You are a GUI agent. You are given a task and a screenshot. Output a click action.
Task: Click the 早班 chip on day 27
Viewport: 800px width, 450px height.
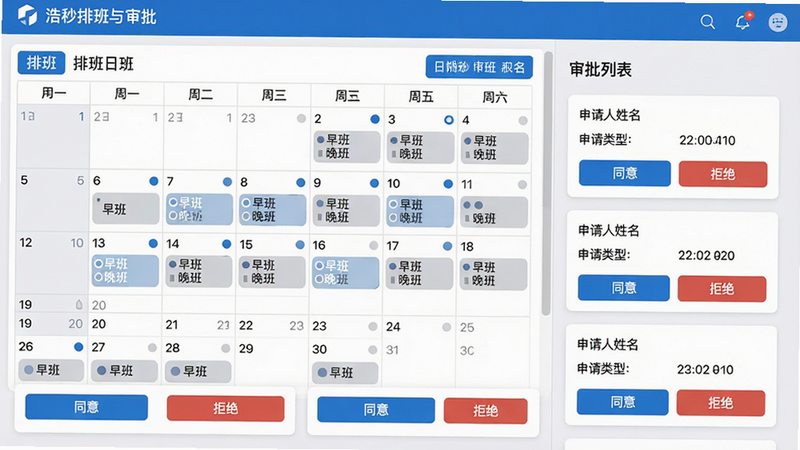pos(124,371)
